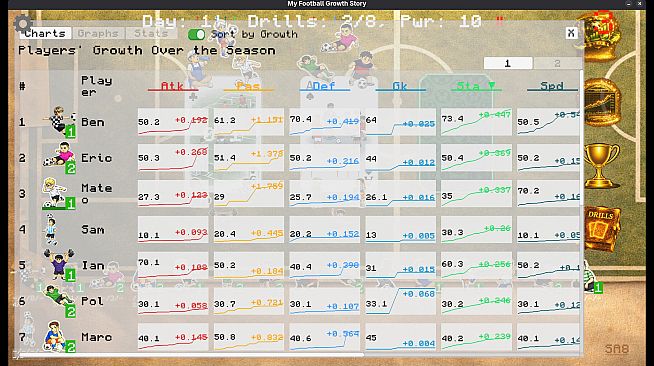Click Ben's Atk growth chart
Viewport: 654px width, 366px height.
[173, 122]
